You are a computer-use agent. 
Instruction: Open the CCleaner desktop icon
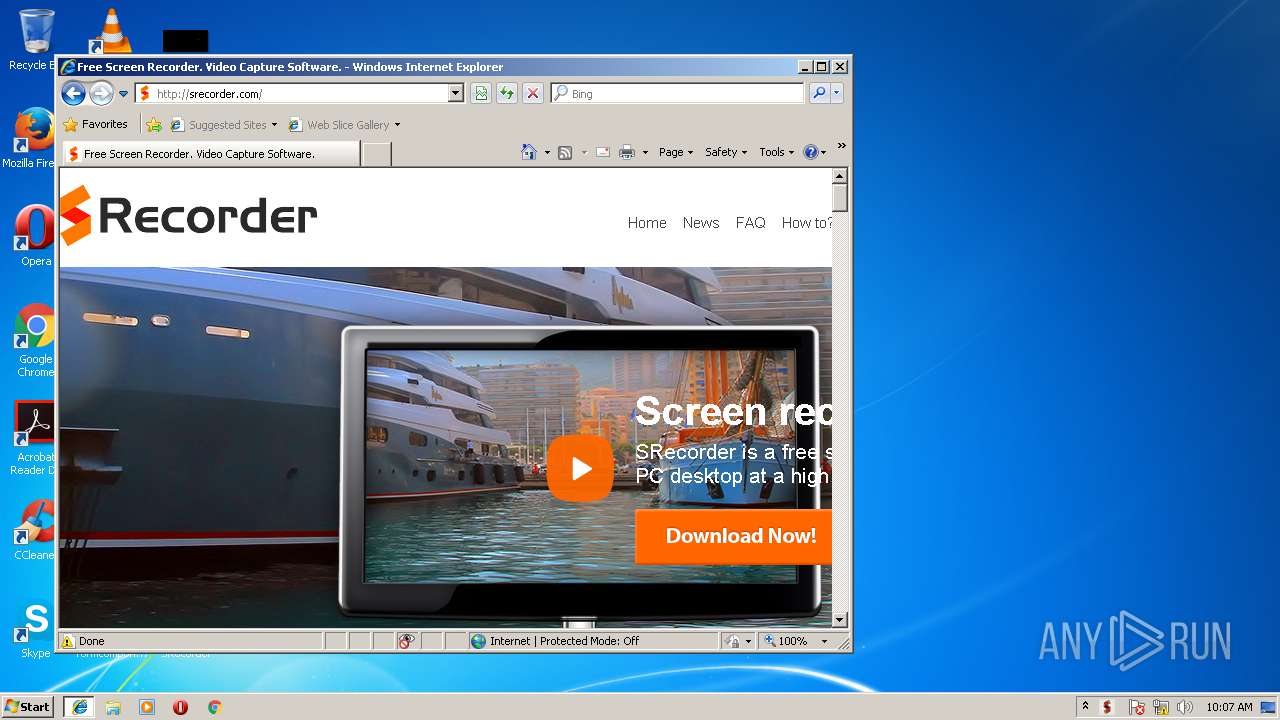coord(35,530)
